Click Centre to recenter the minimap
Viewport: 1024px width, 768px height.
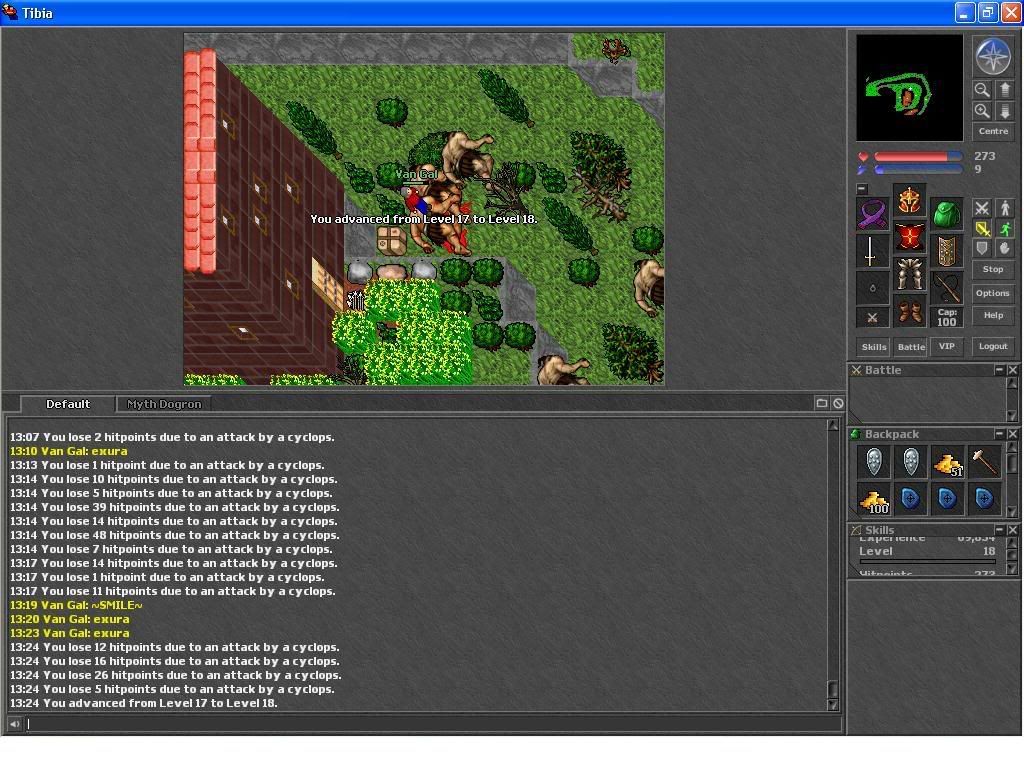[993, 131]
